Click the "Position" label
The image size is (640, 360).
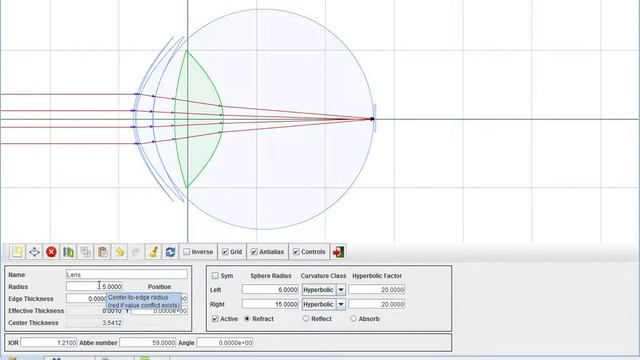159,287
